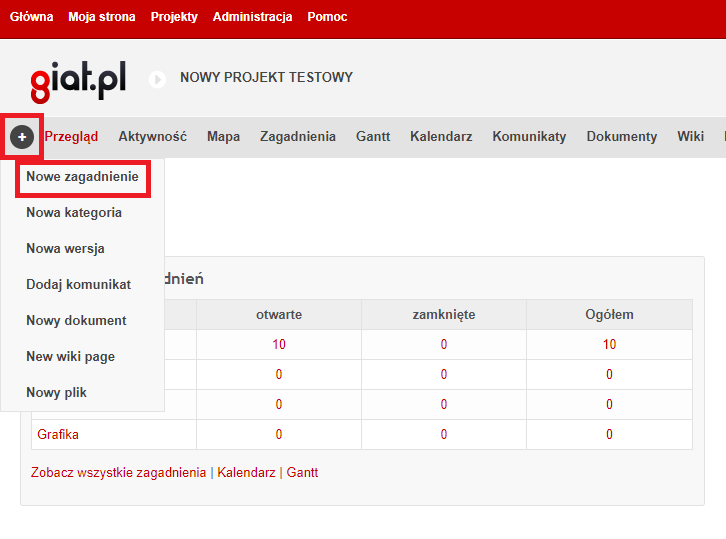726x539 pixels.
Task: Open the Administracja section
Action: tap(252, 17)
